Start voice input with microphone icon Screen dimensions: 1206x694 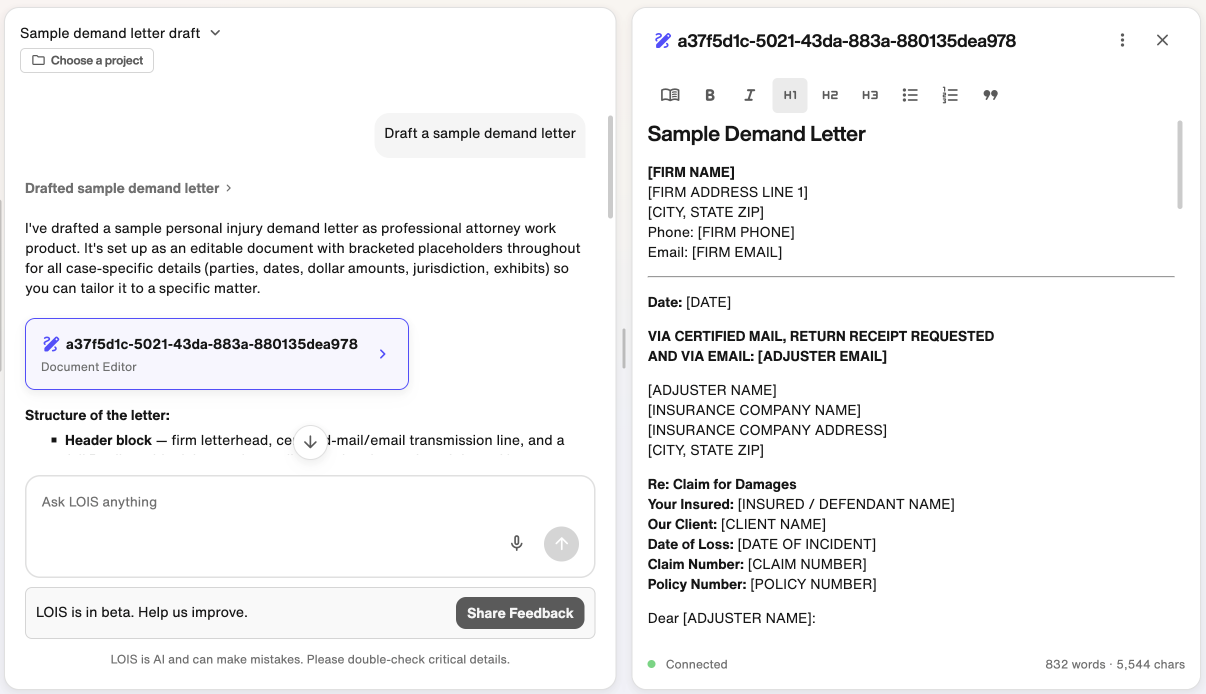pyautogui.click(x=517, y=543)
